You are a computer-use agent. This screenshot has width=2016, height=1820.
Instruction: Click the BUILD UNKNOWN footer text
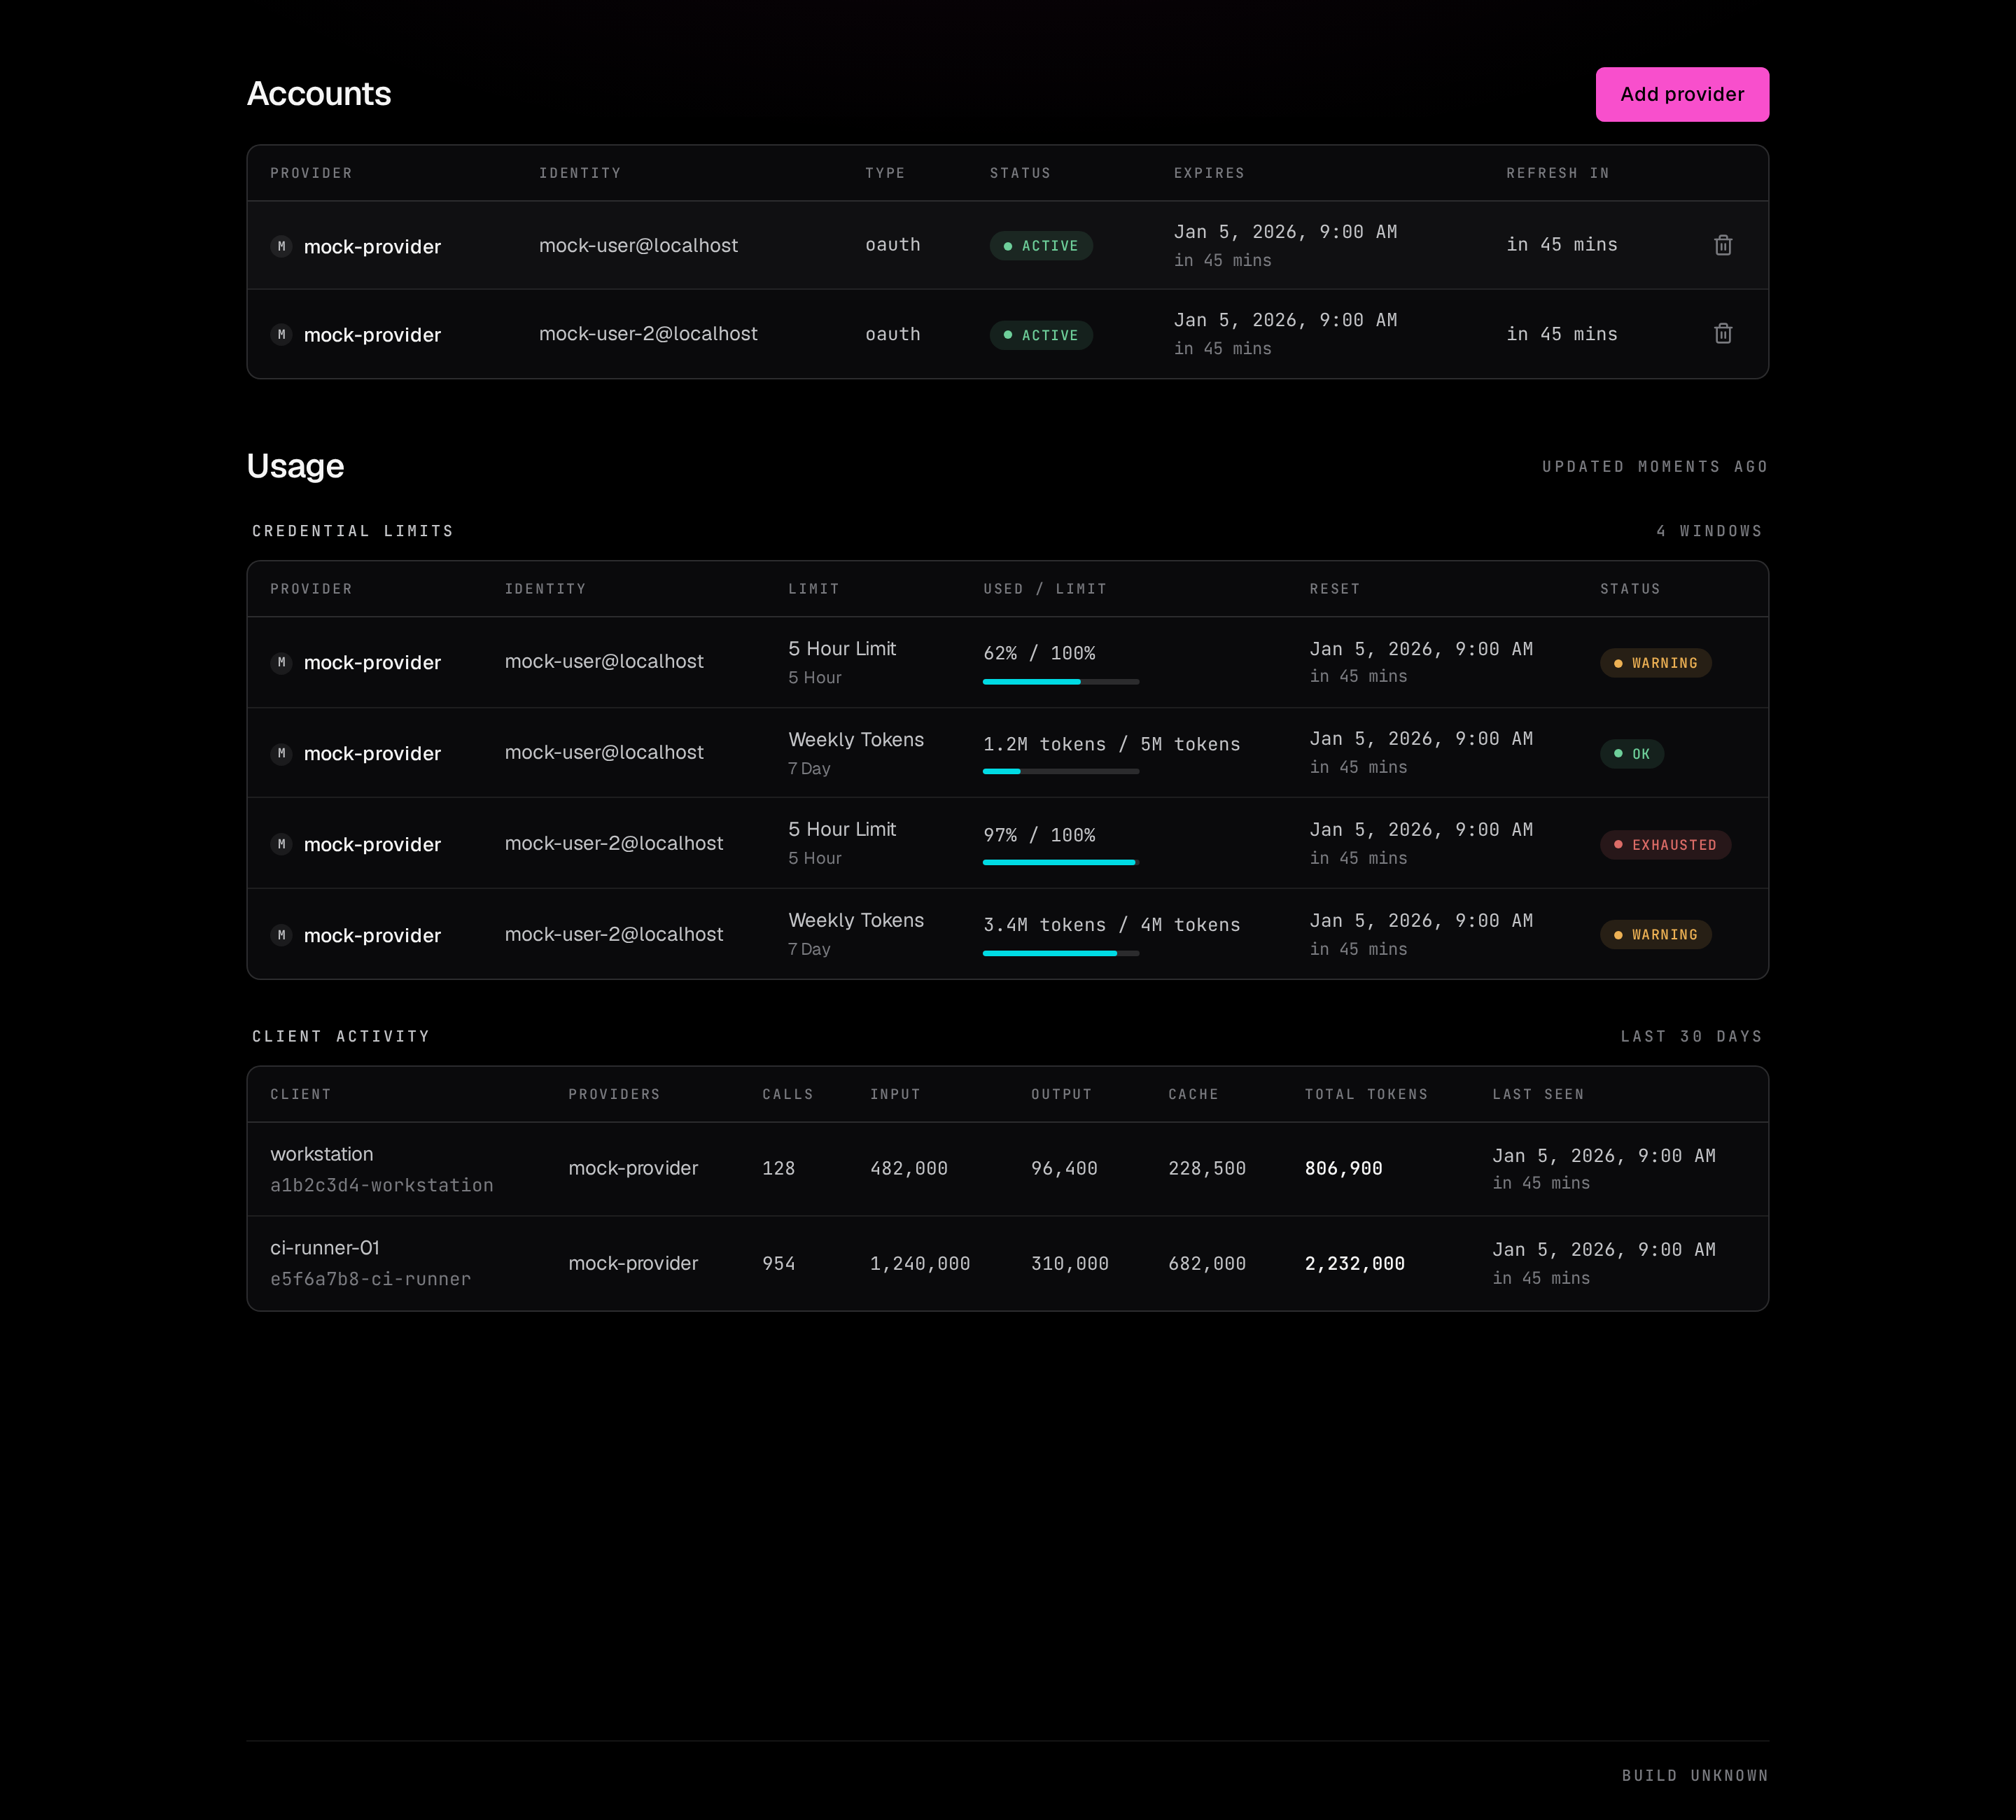click(1695, 1776)
